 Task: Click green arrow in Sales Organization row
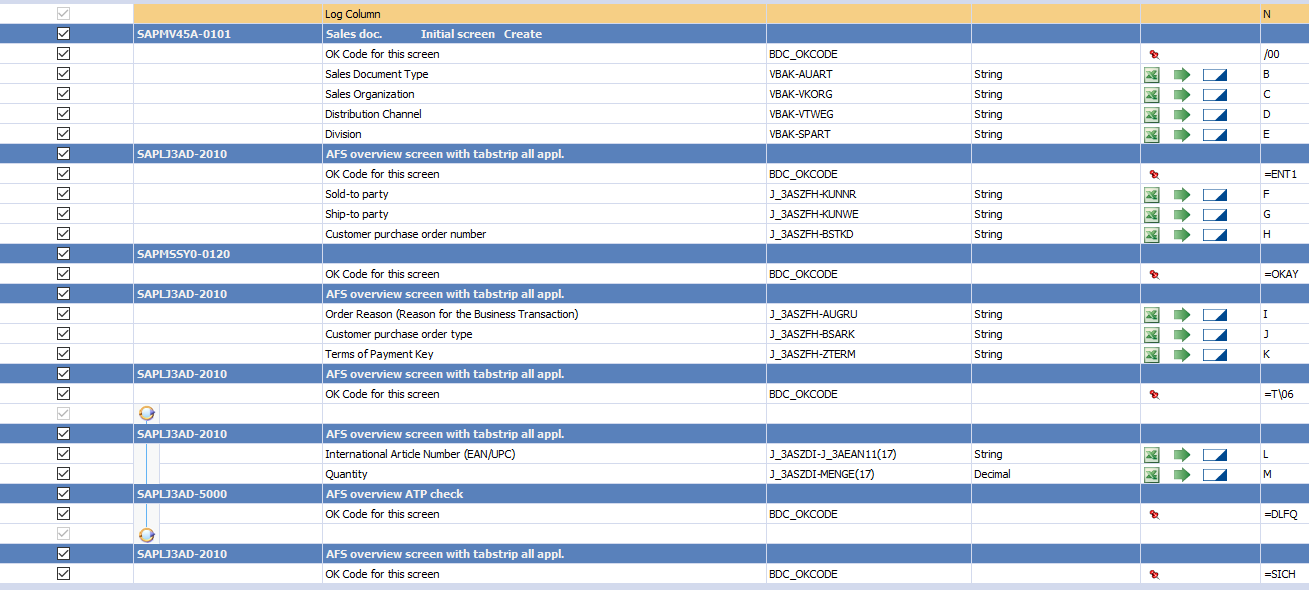[1182, 94]
